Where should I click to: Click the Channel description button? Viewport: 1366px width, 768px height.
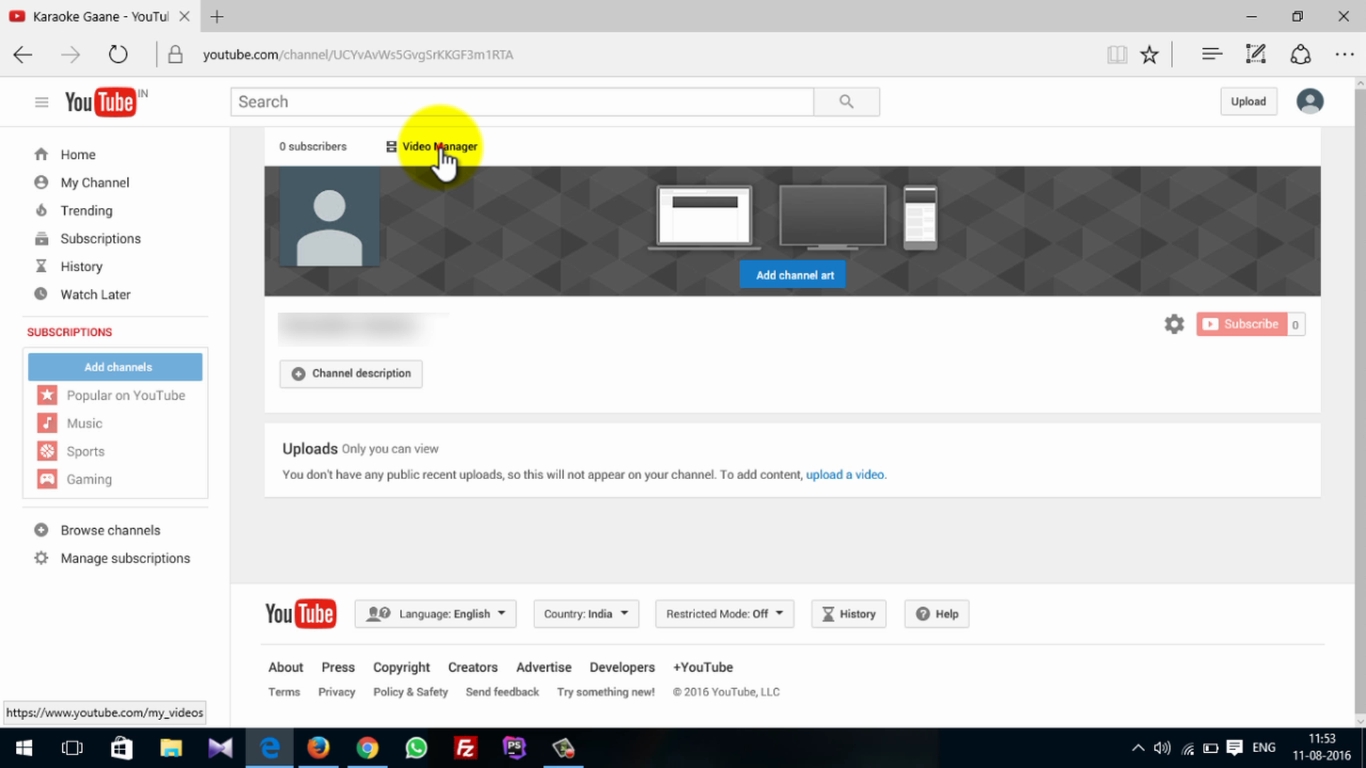pyautogui.click(x=351, y=374)
